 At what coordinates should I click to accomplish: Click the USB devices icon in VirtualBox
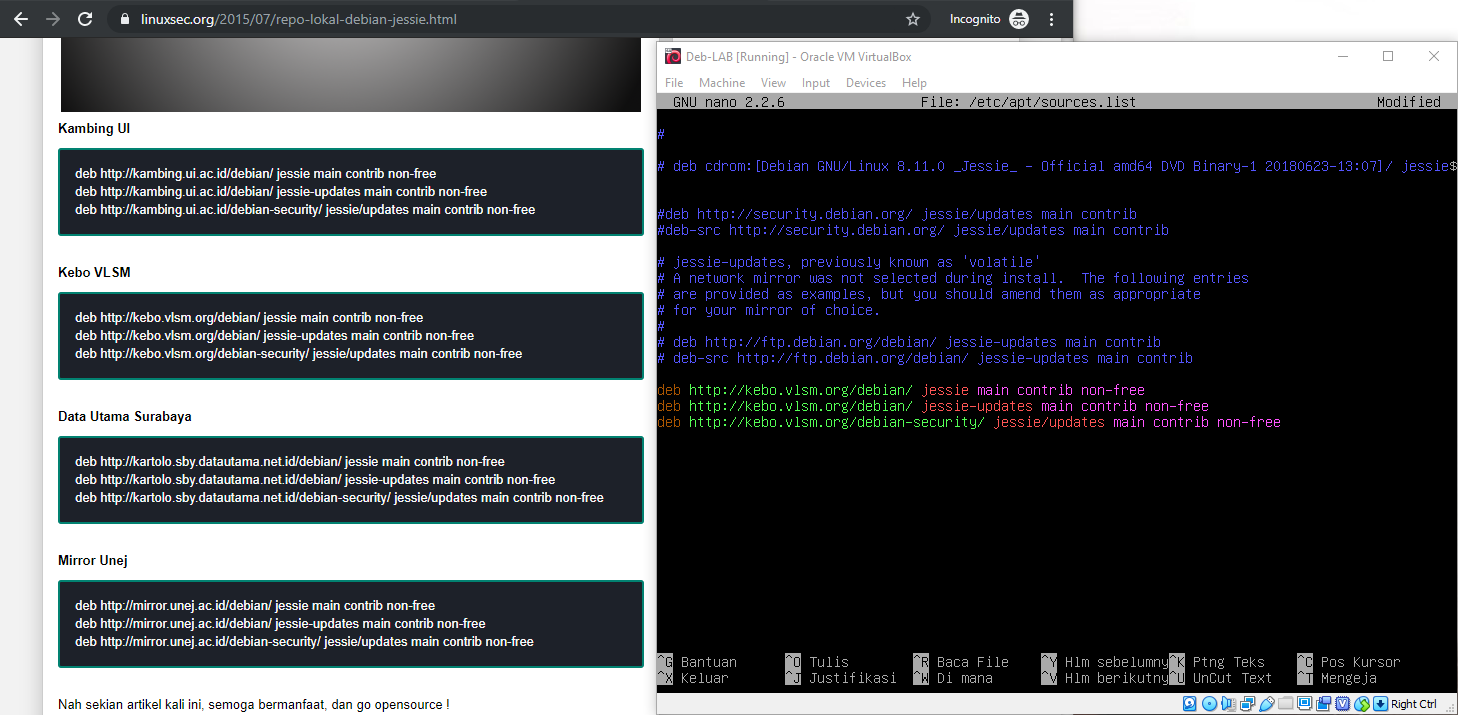click(x=1266, y=703)
